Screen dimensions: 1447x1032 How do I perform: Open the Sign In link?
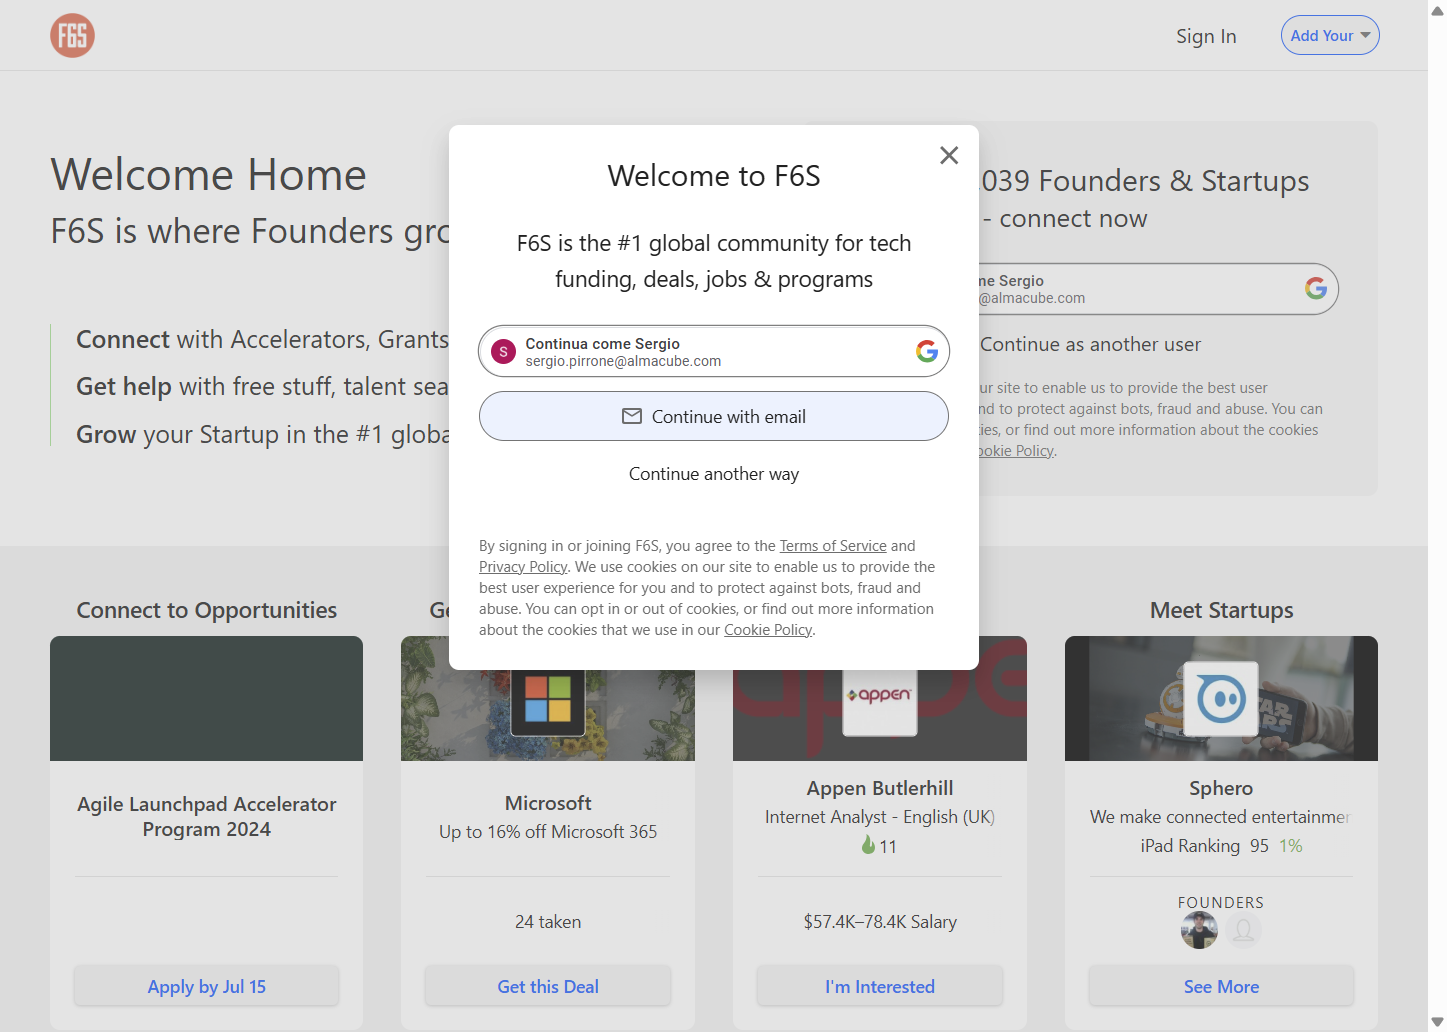click(1206, 36)
